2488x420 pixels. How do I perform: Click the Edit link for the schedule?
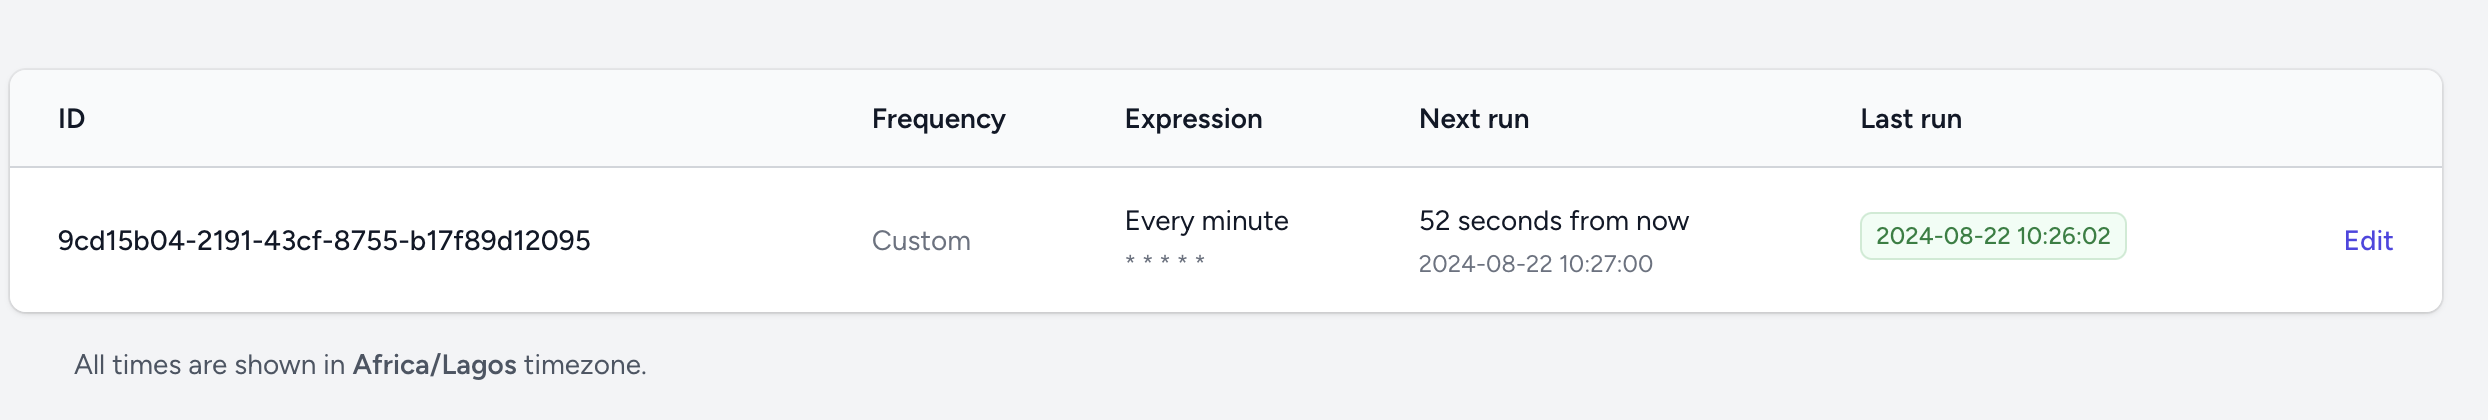(x=2367, y=241)
